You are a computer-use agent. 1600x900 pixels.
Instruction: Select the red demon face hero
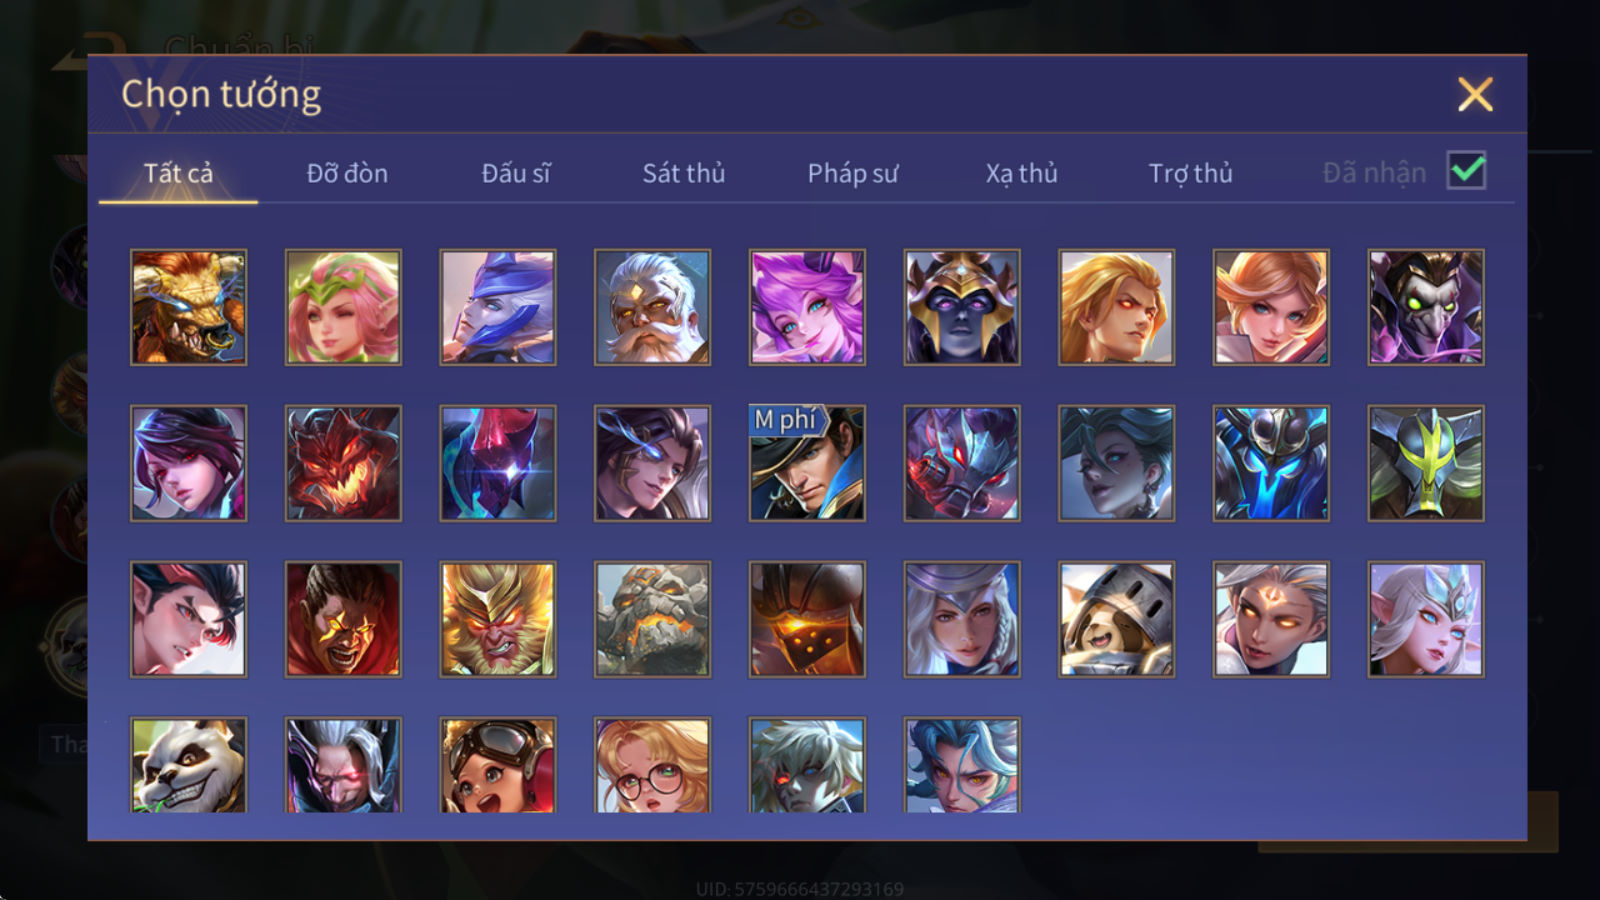click(x=343, y=463)
